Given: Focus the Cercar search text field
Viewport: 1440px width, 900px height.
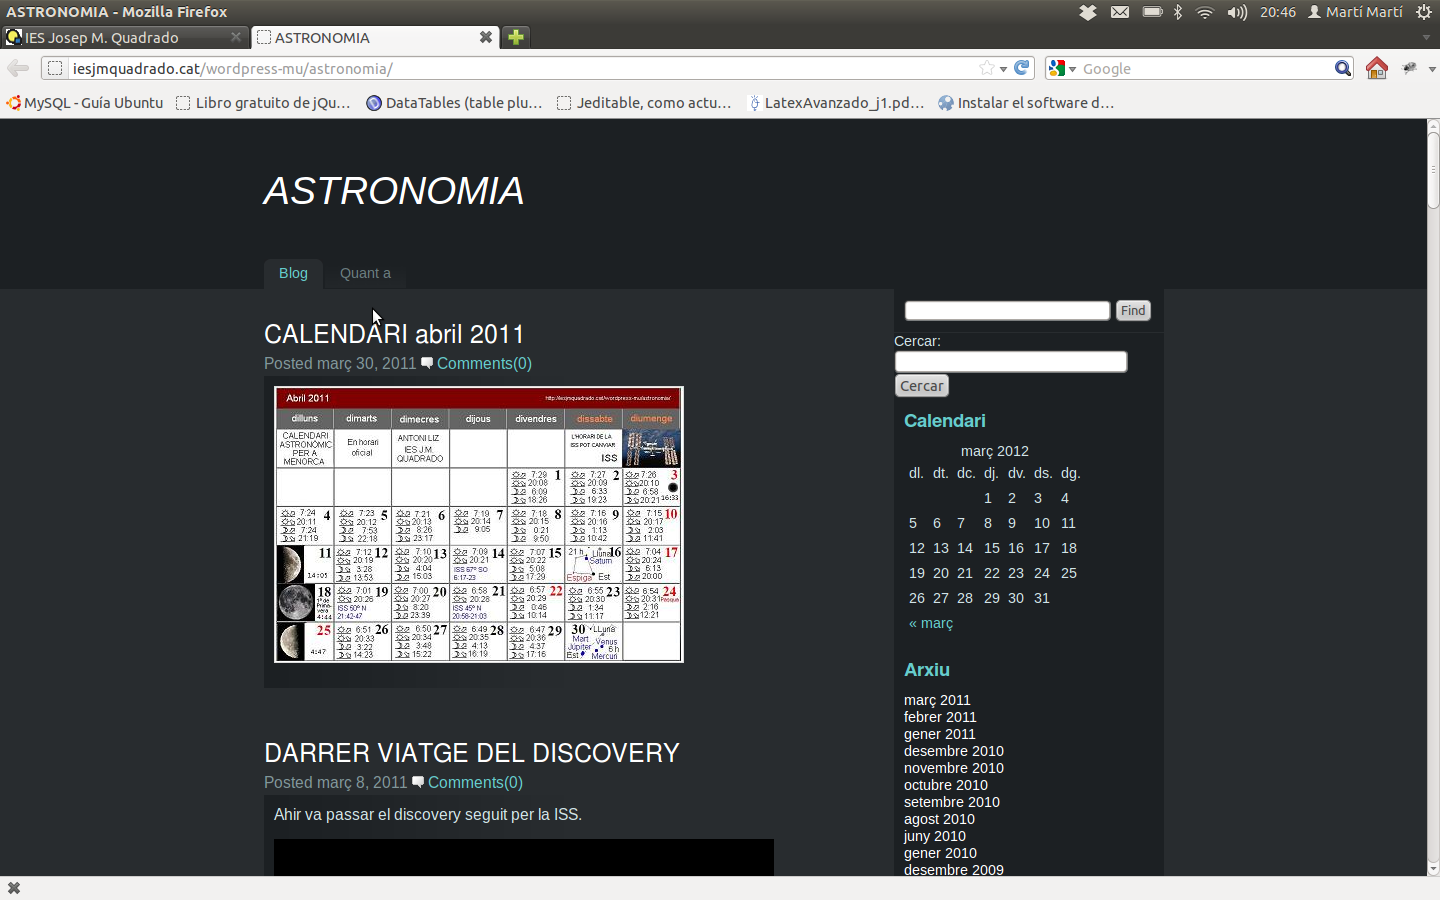Looking at the screenshot, I should click(1010, 362).
